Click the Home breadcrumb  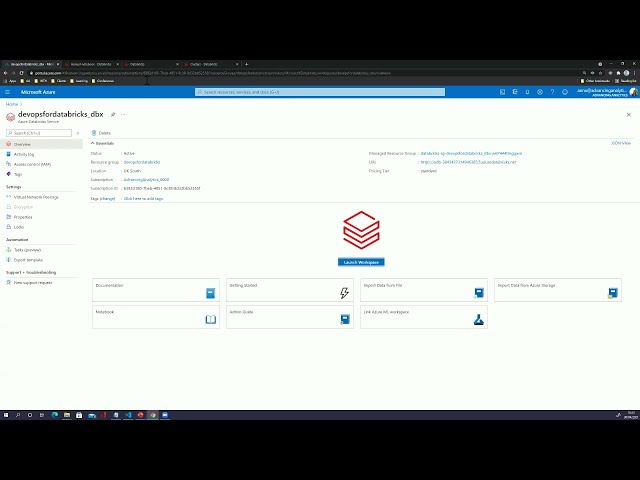coord(12,104)
